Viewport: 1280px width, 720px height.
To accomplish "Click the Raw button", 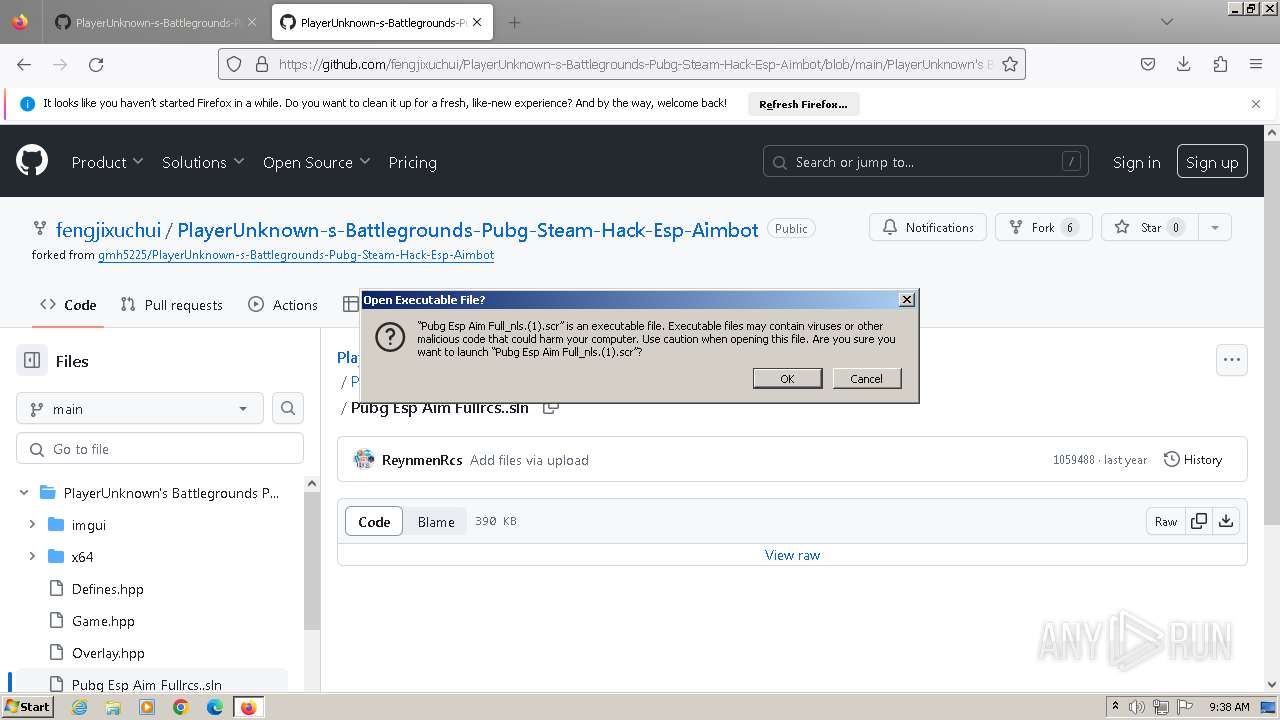I will (1166, 521).
